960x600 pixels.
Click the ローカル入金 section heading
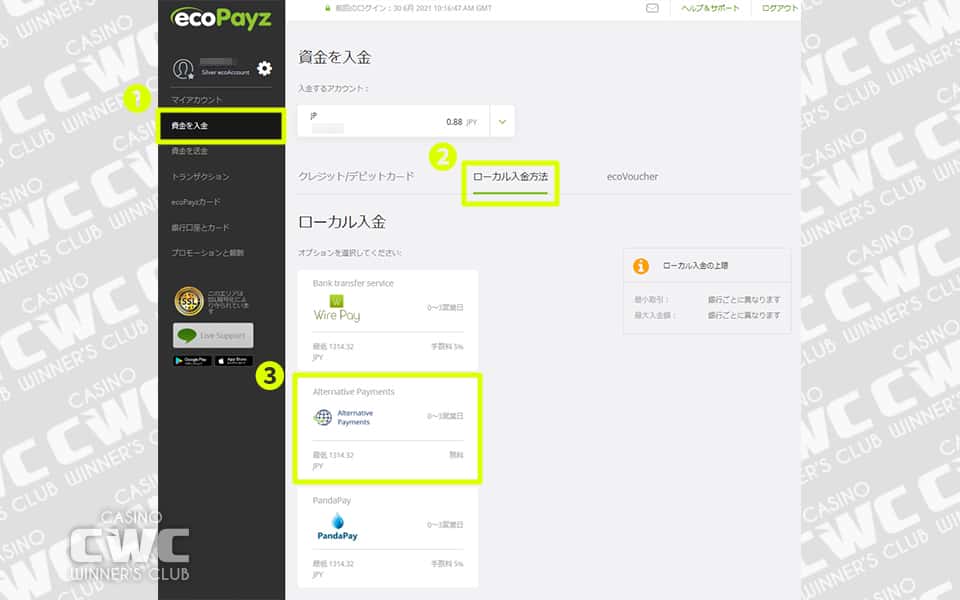342,222
